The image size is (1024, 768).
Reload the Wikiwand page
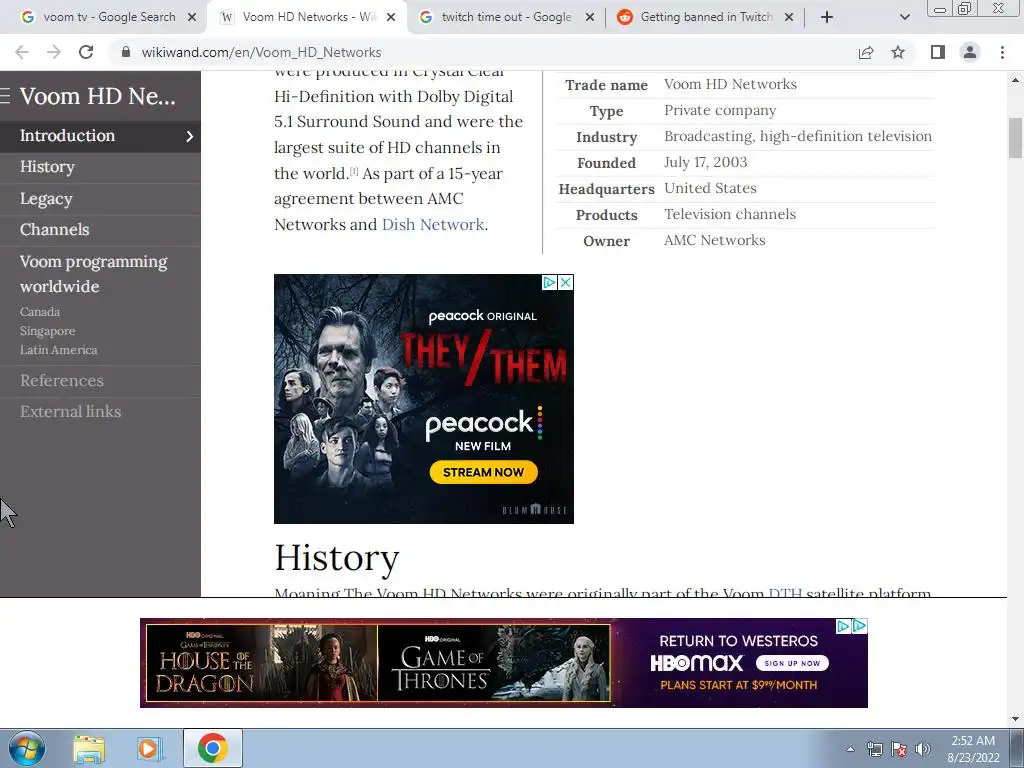86,52
